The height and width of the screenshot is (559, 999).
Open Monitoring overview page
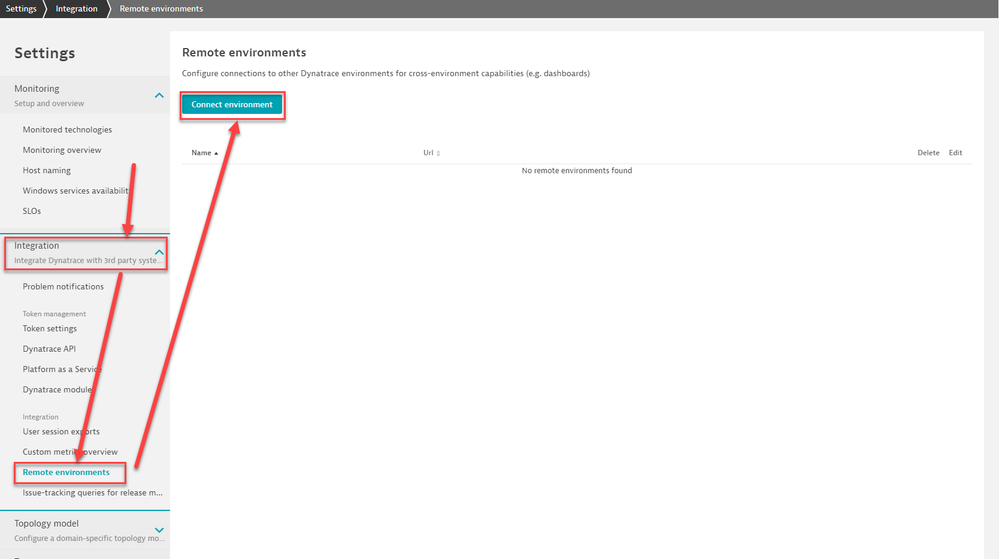(x=62, y=150)
